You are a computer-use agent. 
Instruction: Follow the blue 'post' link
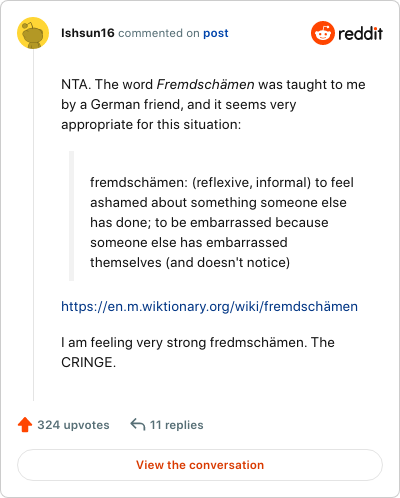[x=216, y=33]
